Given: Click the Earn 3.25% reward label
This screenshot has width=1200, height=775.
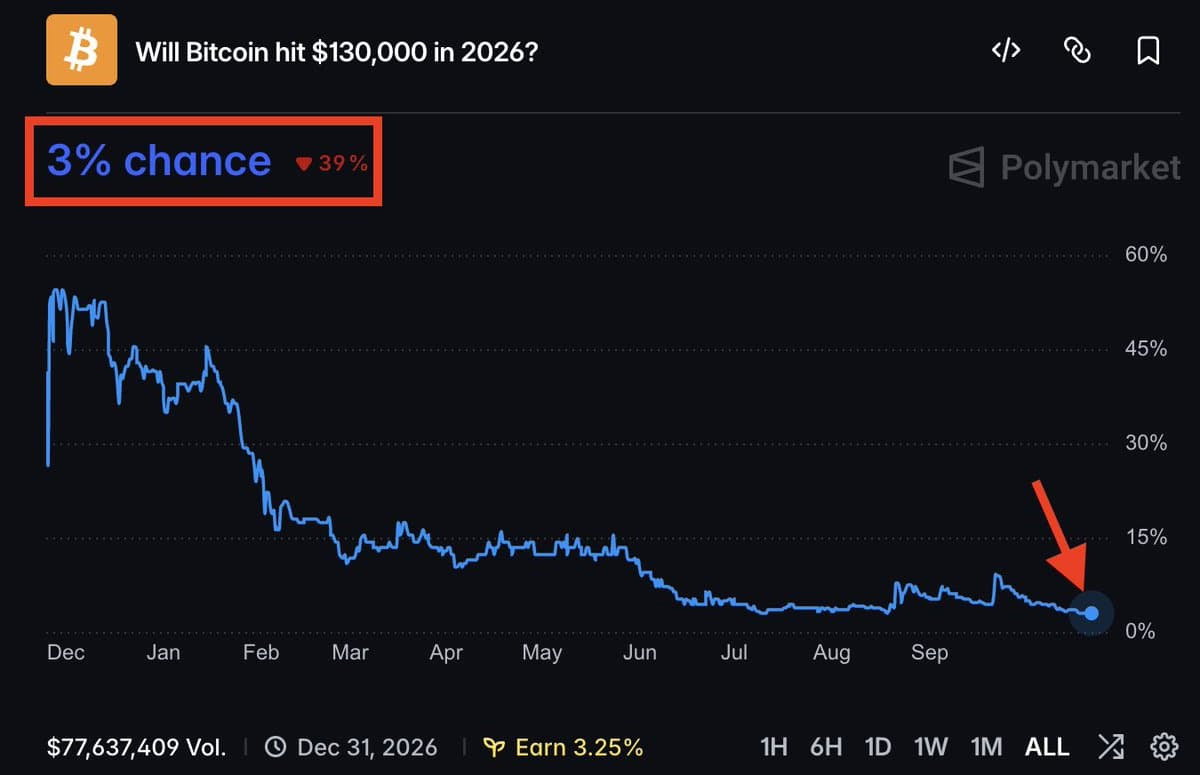Looking at the screenshot, I should (x=579, y=747).
